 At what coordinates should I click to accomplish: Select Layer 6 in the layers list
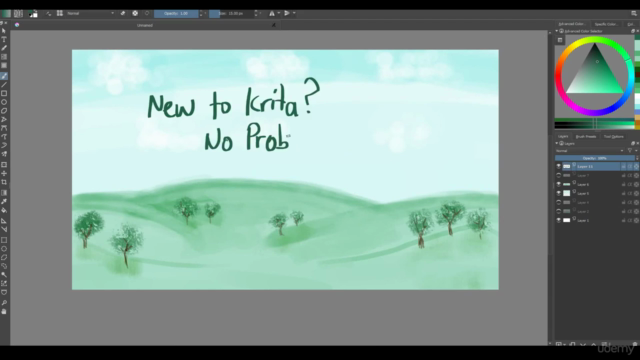[x=596, y=184]
